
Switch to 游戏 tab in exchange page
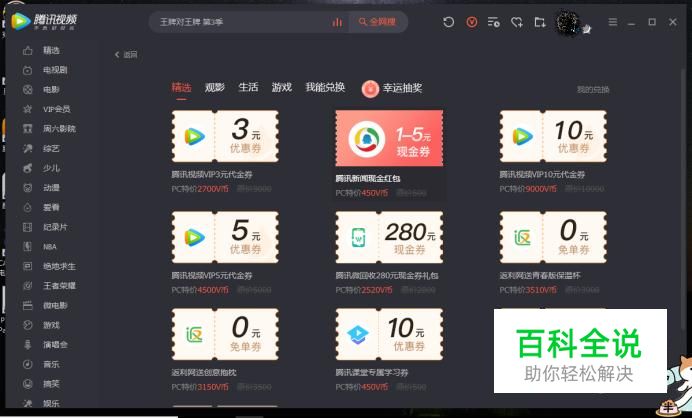click(x=282, y=87)
